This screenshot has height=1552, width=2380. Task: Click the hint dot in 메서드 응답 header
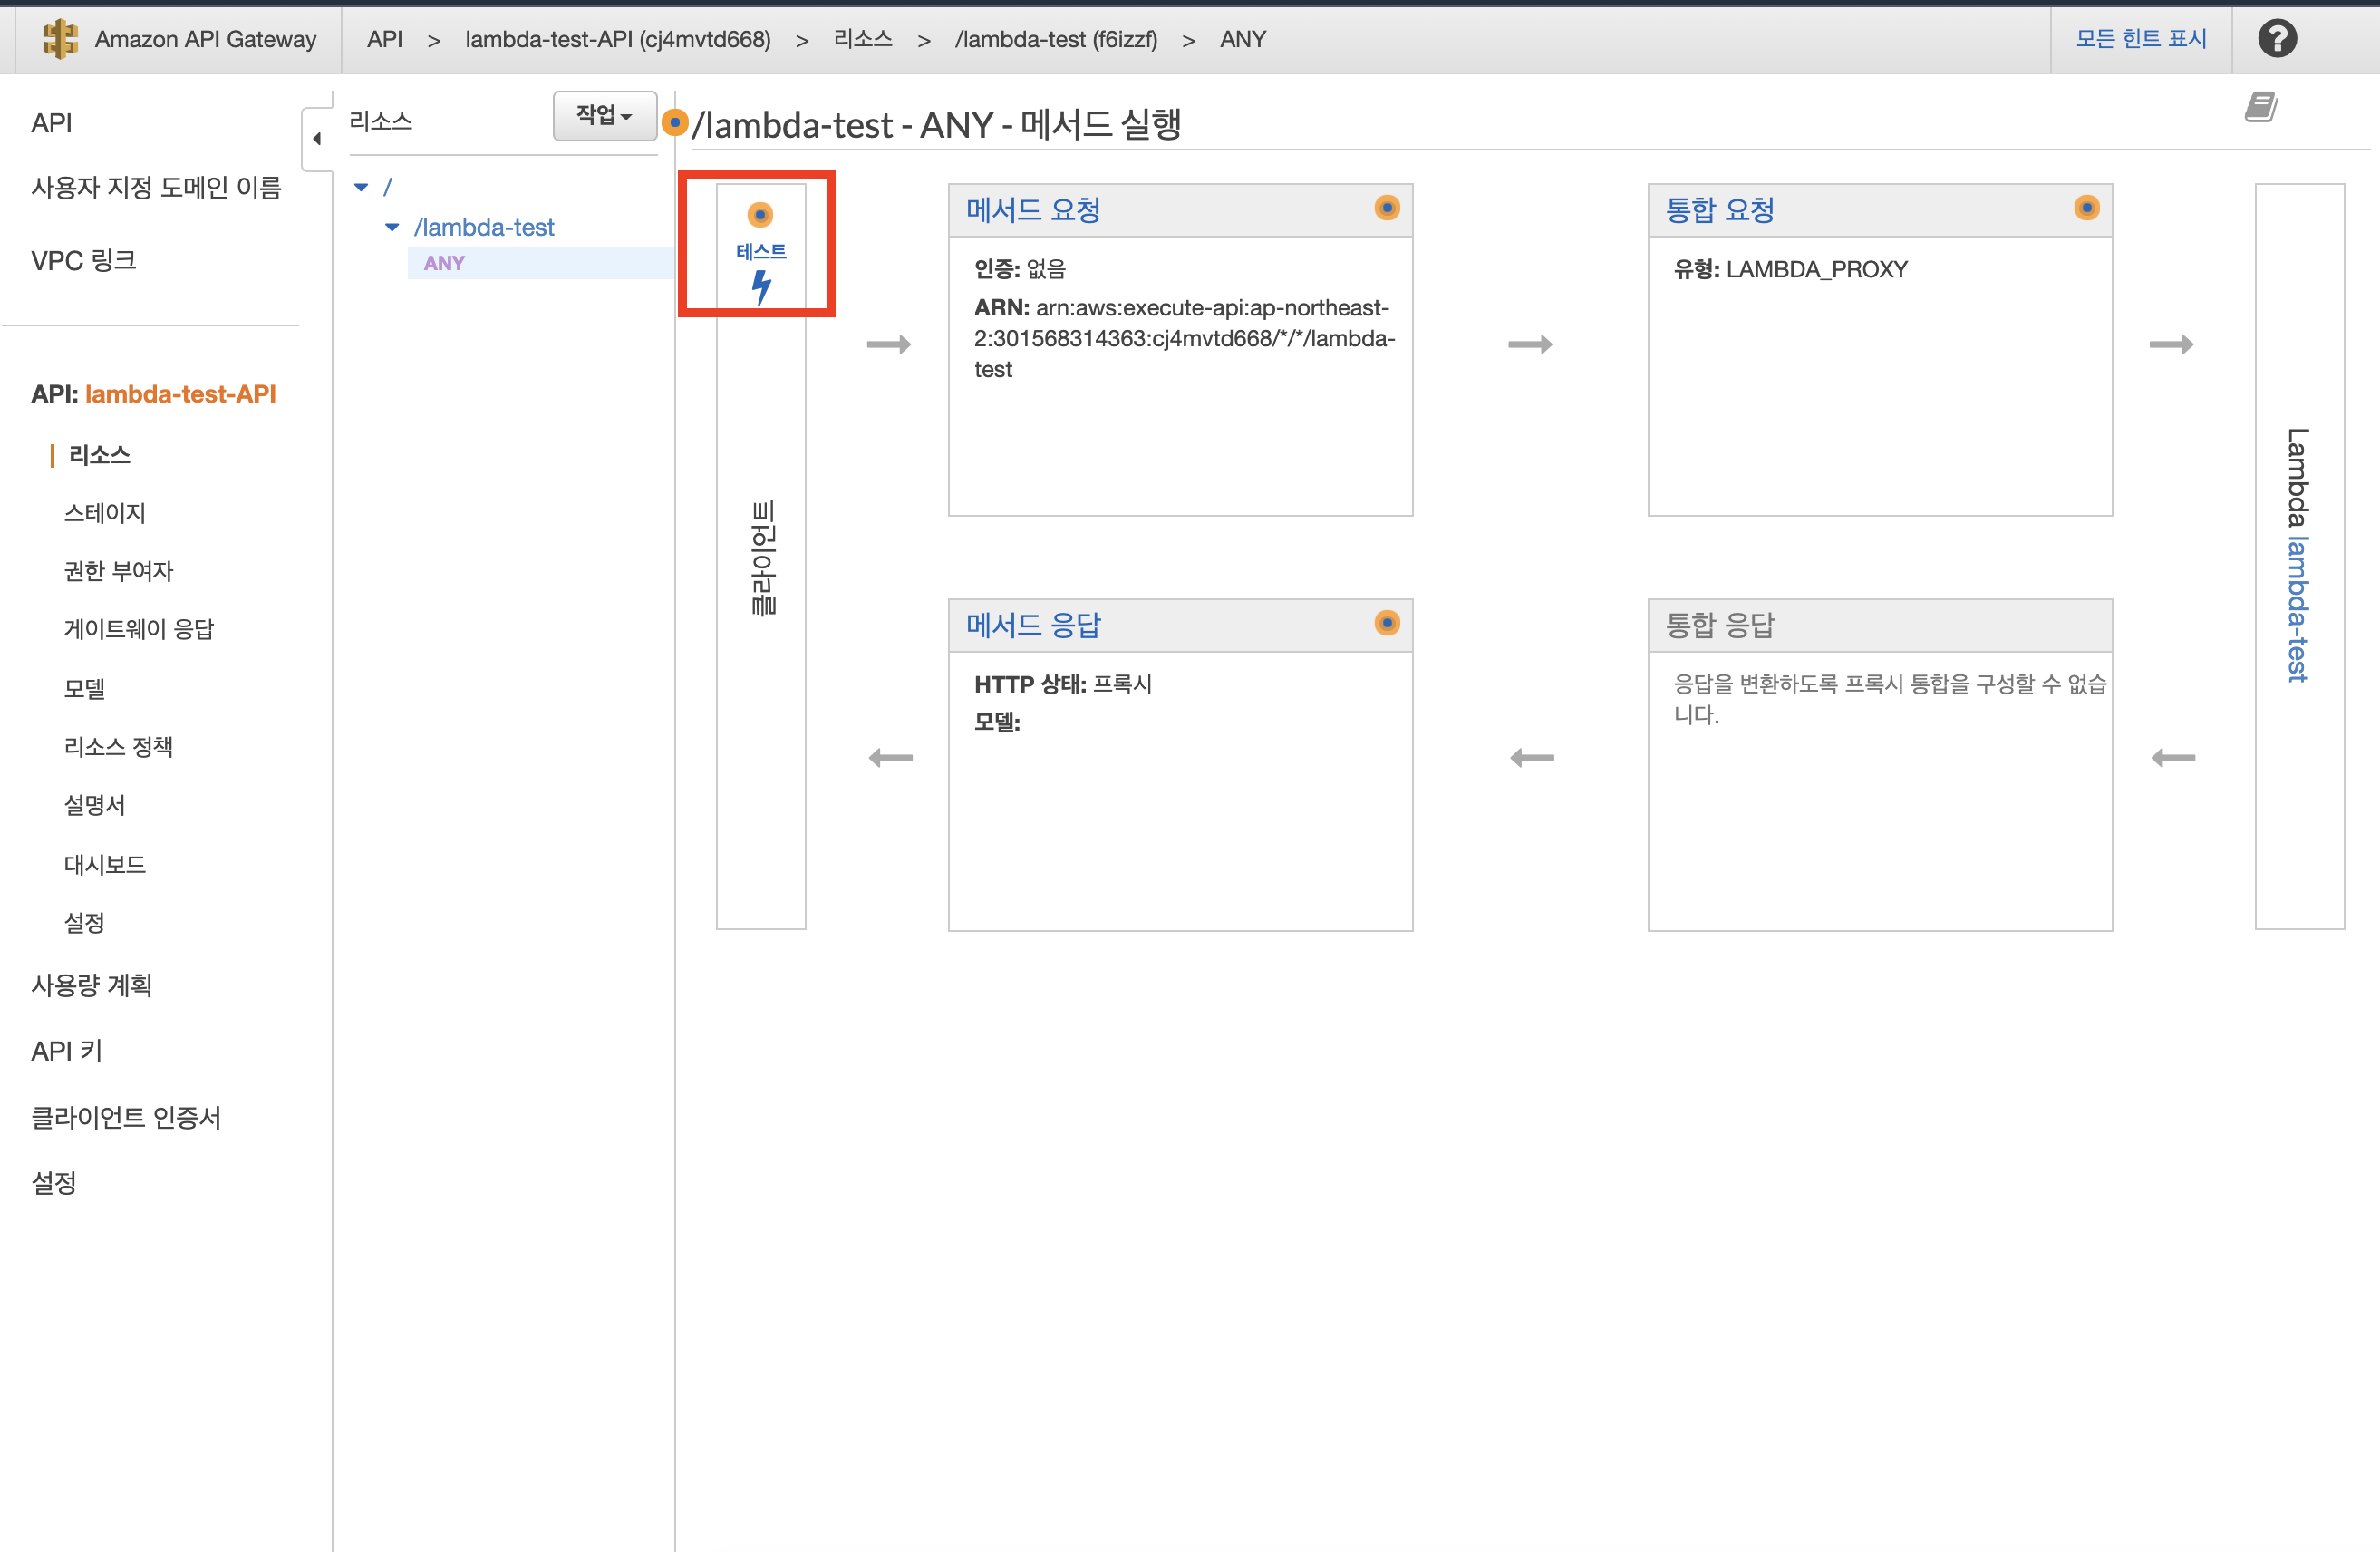point(1387,623)
